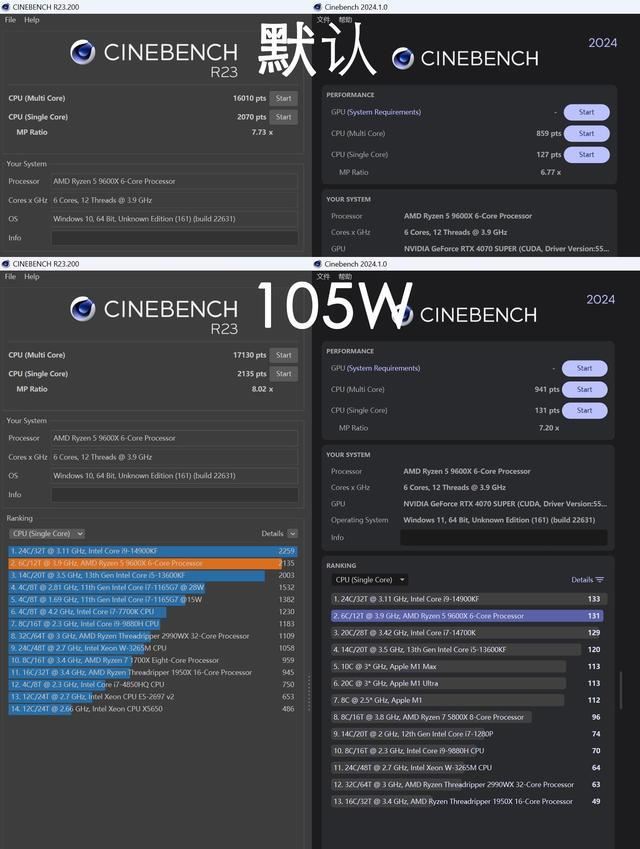Click title bar icon of 2024 window with 941 pts

coord(317,264)
